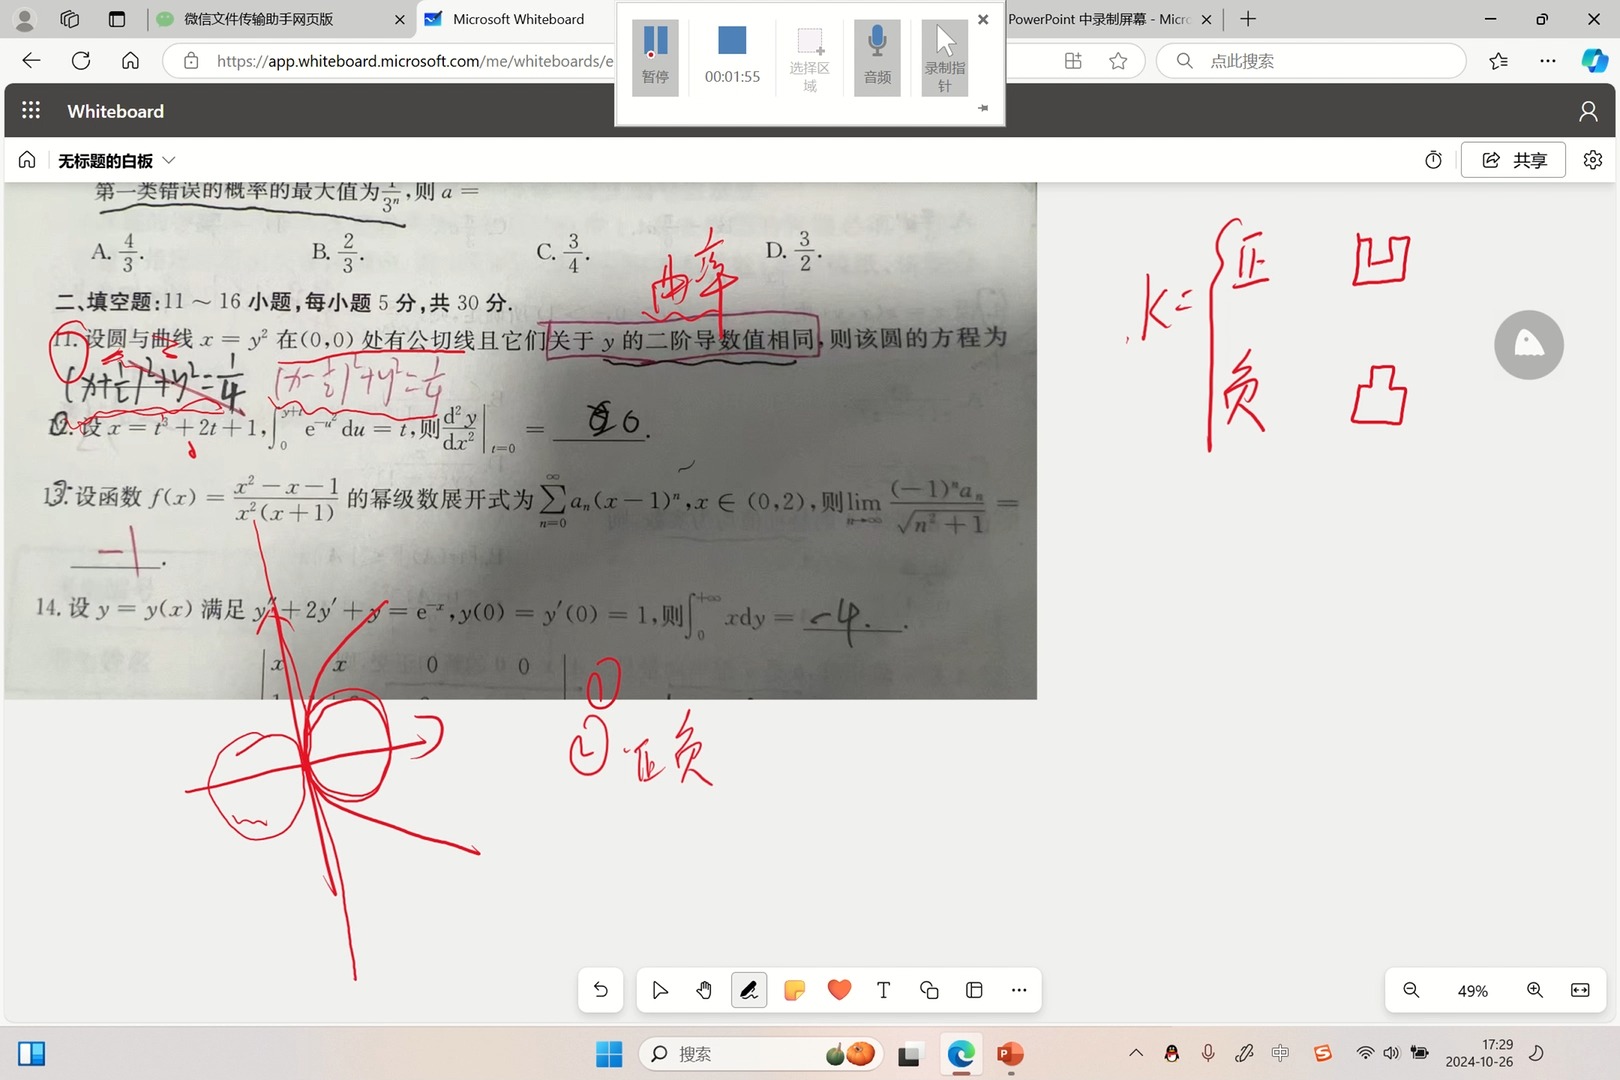Image resolution: width=1620 pixels, height=1080 pixels.
Task: Go back in browser
Action: point(31,61)
